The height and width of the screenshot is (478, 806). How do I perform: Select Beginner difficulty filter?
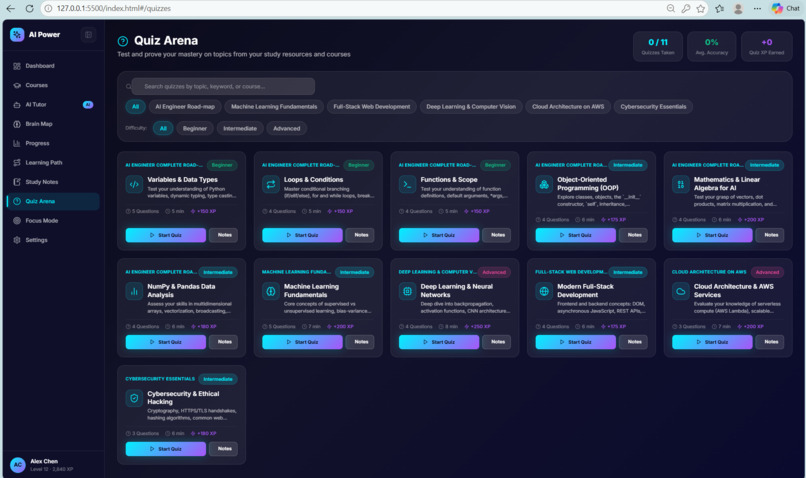195,128
